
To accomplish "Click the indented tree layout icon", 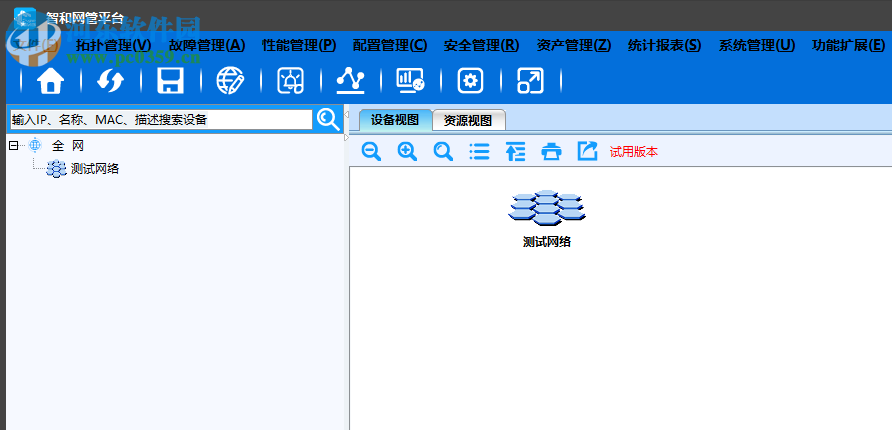I will pyautogui.click(x=515, y=152).
